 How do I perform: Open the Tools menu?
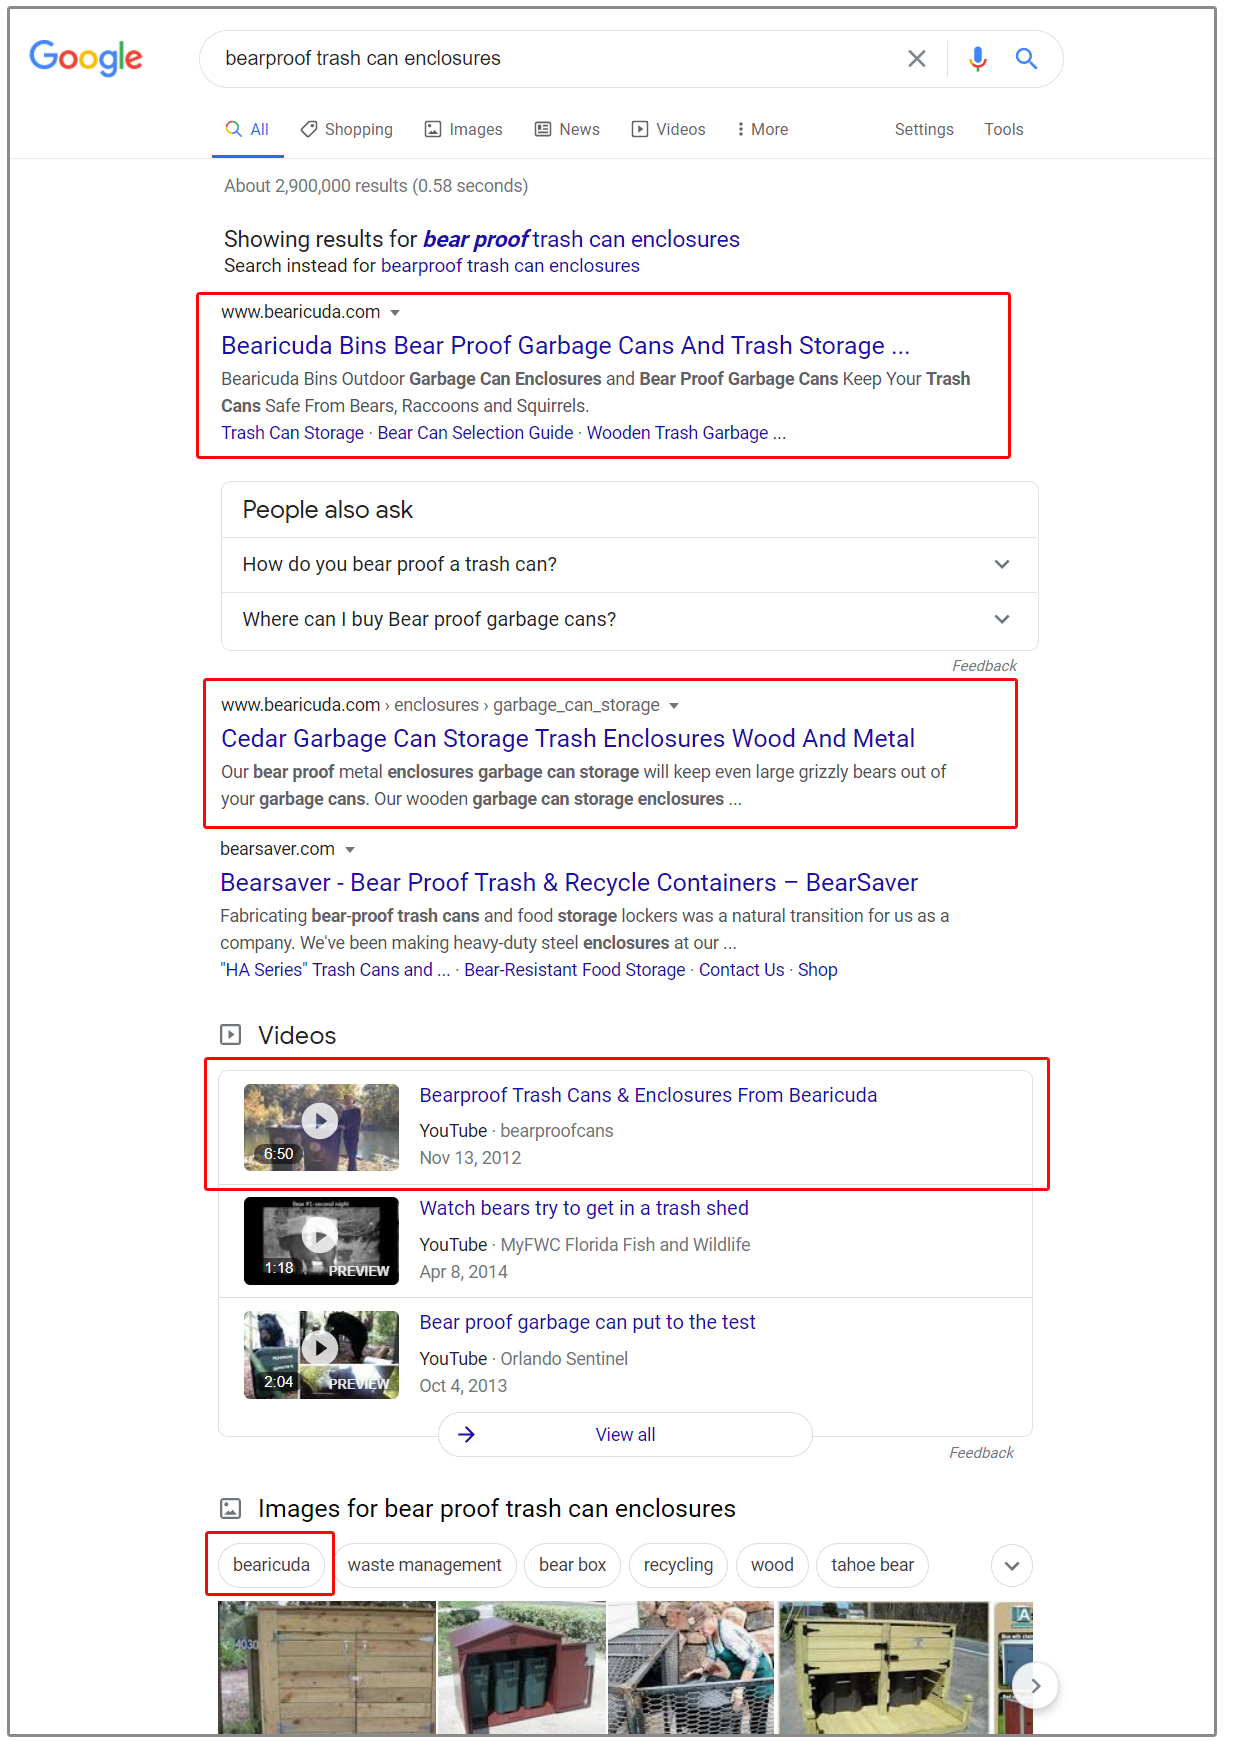tap(1003, 129)
